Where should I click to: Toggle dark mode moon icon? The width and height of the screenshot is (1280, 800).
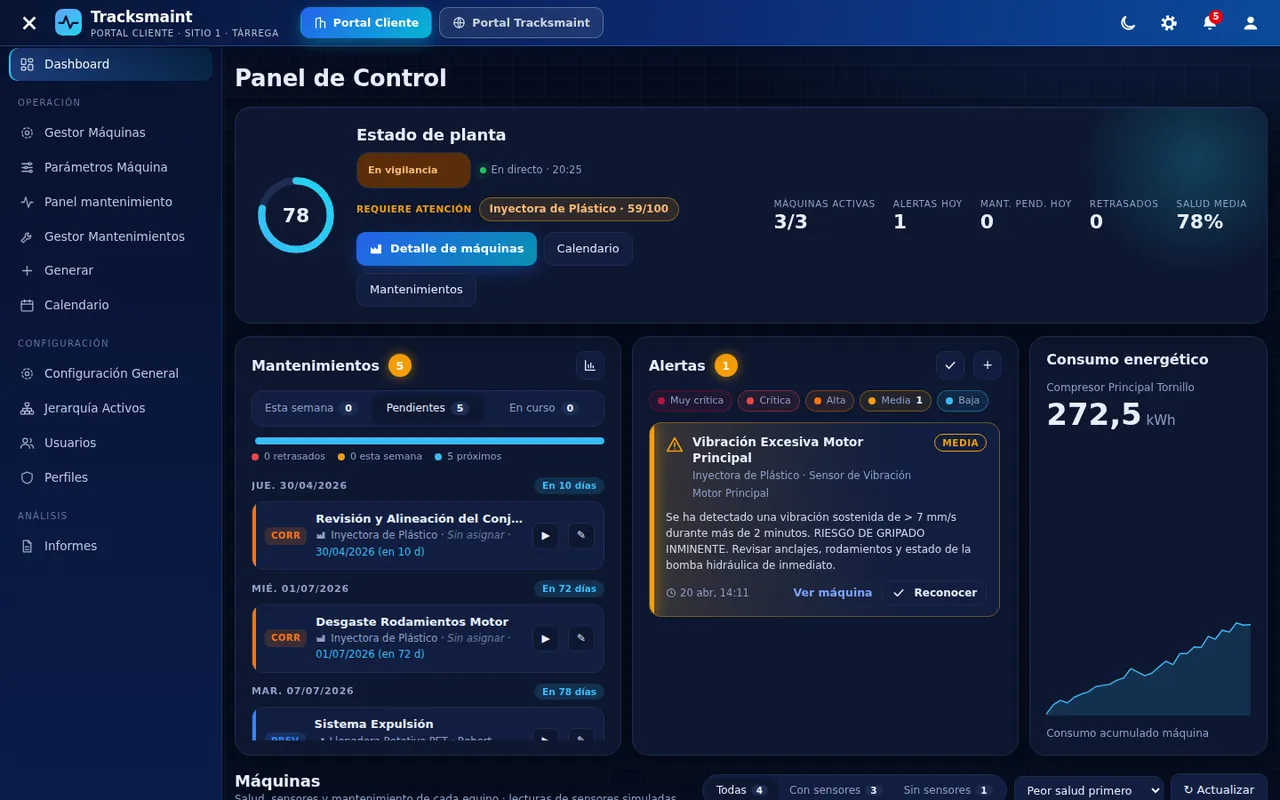pos(1128,23)
